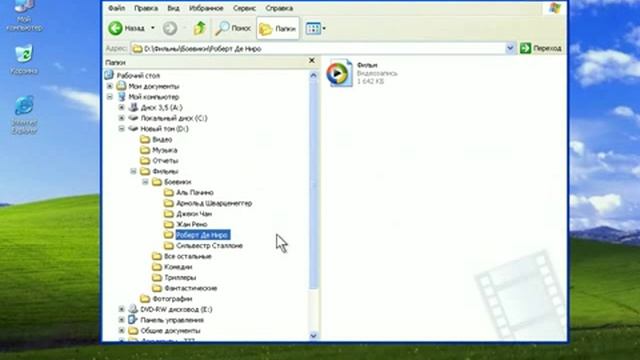640x360 pixels.
Task: Click the folder tree scrollbar up arrow
Action: [313, 75]
